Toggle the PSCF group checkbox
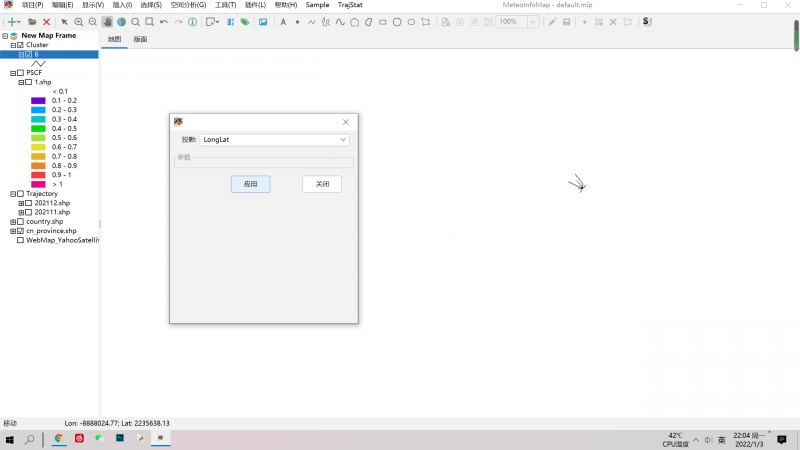 (x=21, y=73)
